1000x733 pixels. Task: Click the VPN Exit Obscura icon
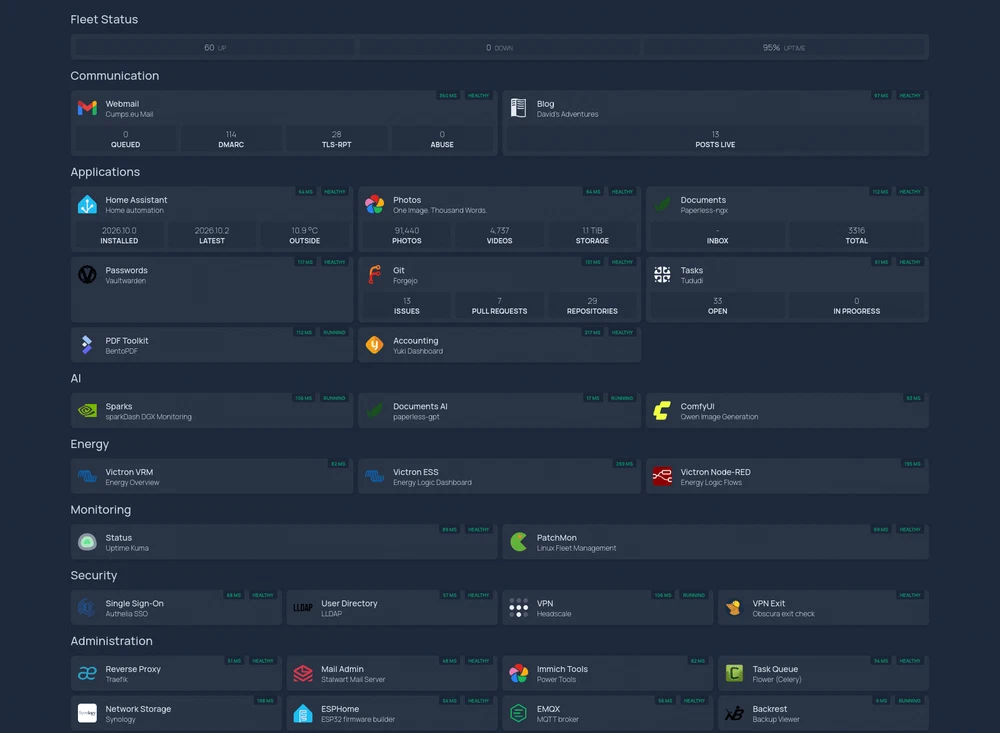click(x=734, y=607)
